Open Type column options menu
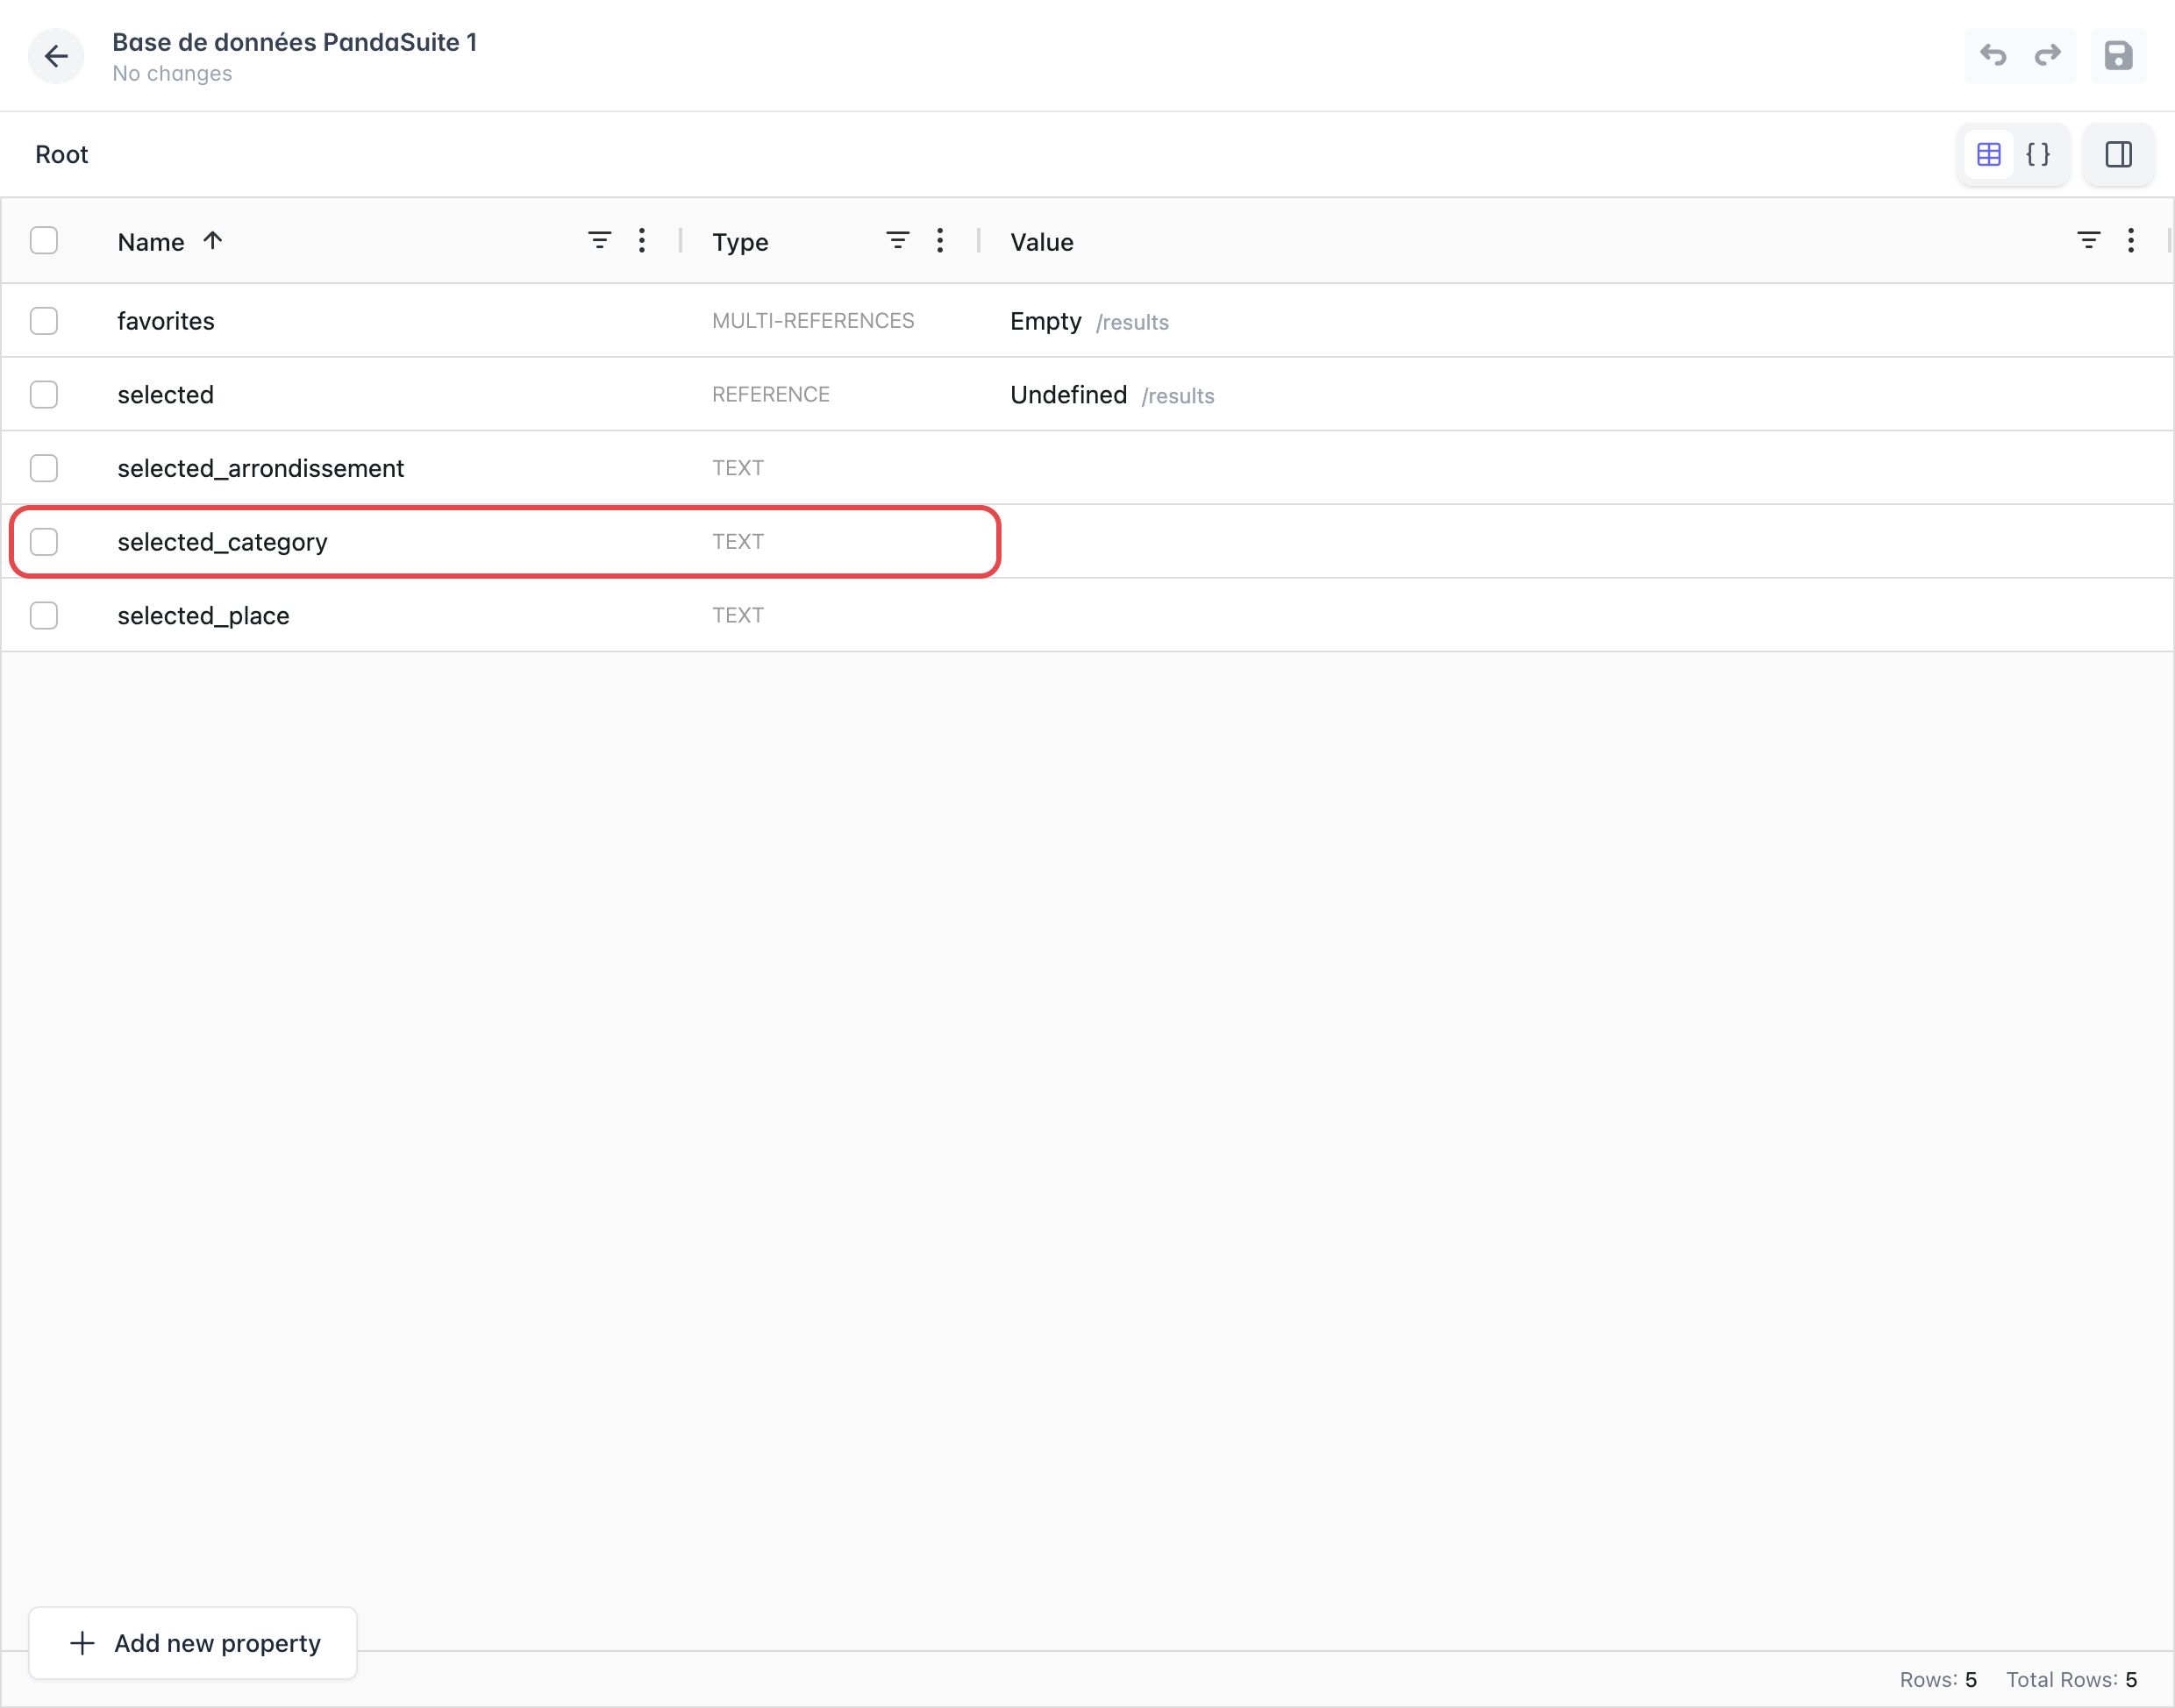The height and width of the screenshot is (1708, 2175). (940, 240)
